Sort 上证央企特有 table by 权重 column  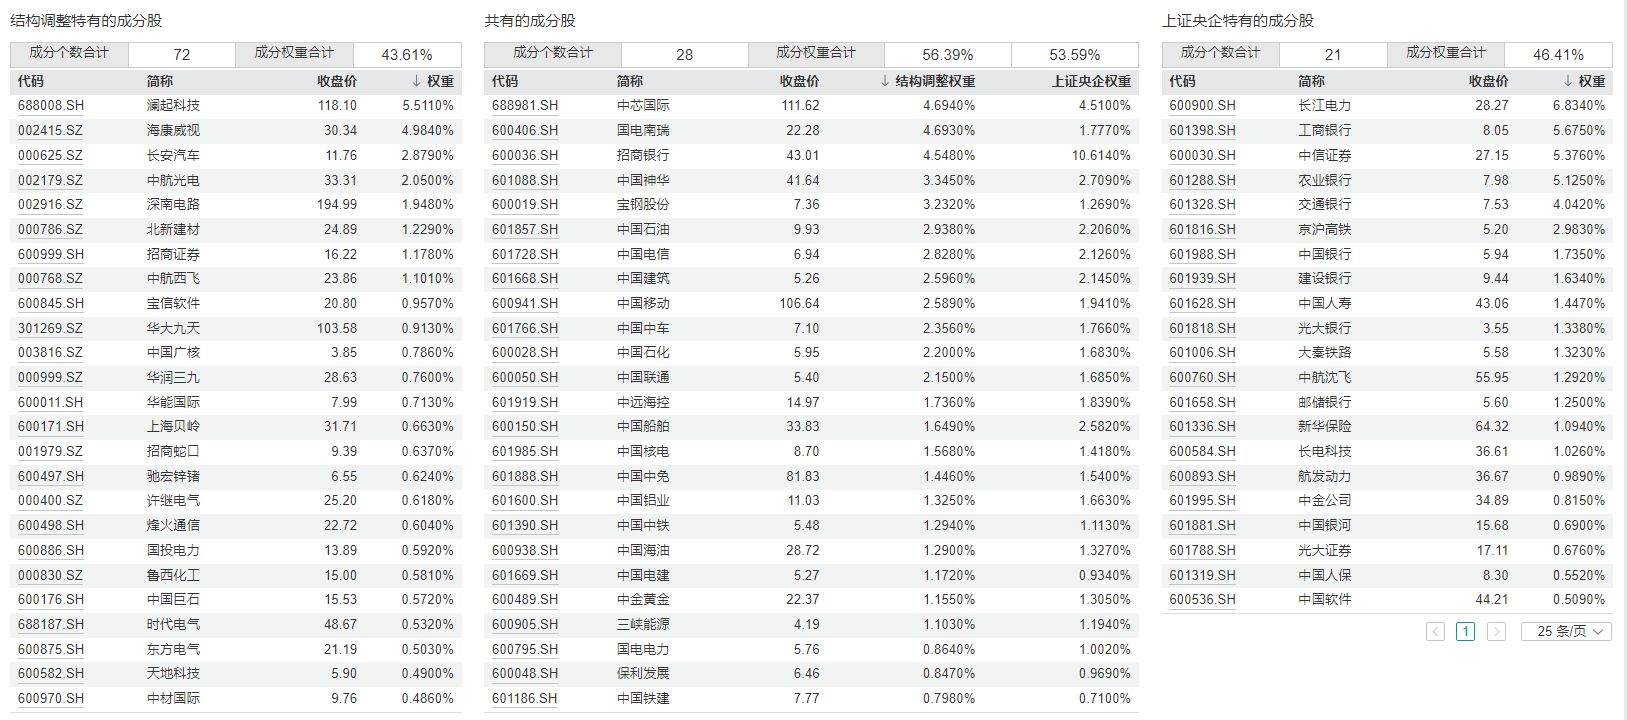(x=1584, y=81)
